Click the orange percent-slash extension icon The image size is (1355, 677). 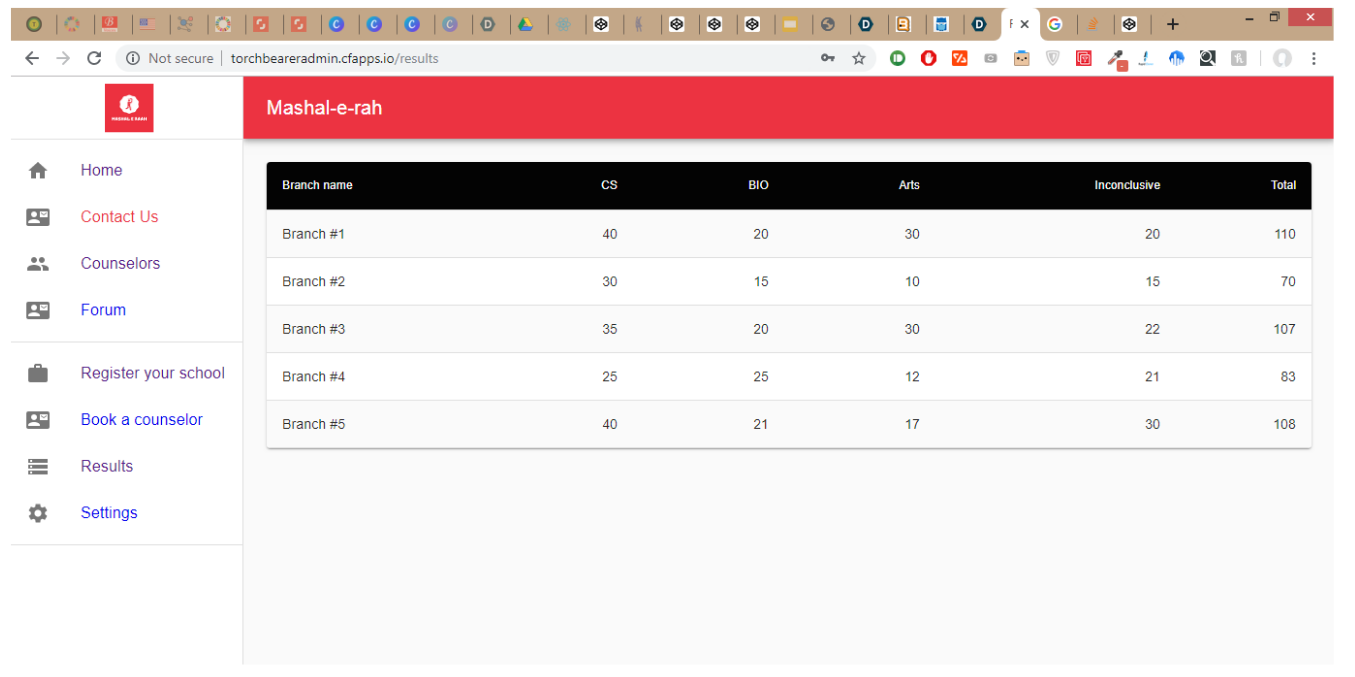click(x=960, y=58)
